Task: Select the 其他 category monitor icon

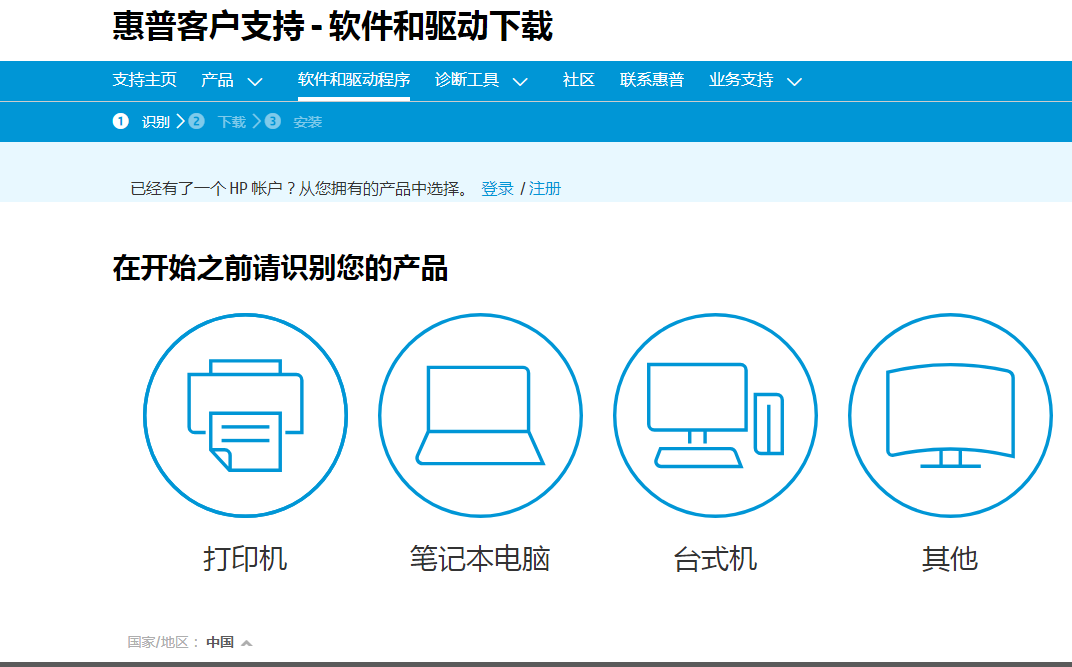Action: (x=949, y=414)
